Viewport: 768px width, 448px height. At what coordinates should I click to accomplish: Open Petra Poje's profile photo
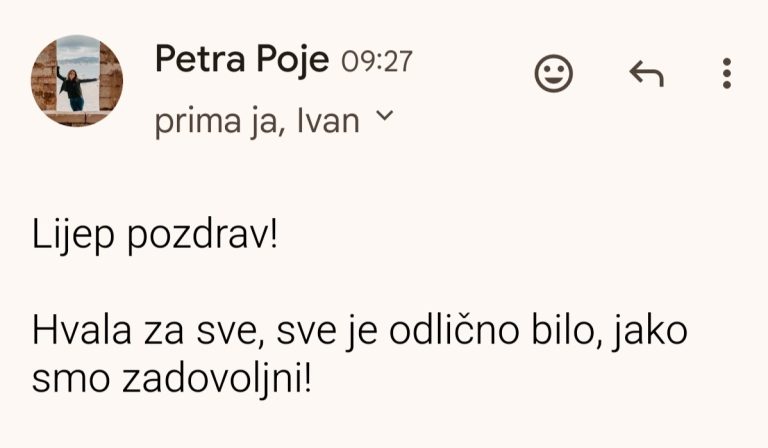click(77, 81)
